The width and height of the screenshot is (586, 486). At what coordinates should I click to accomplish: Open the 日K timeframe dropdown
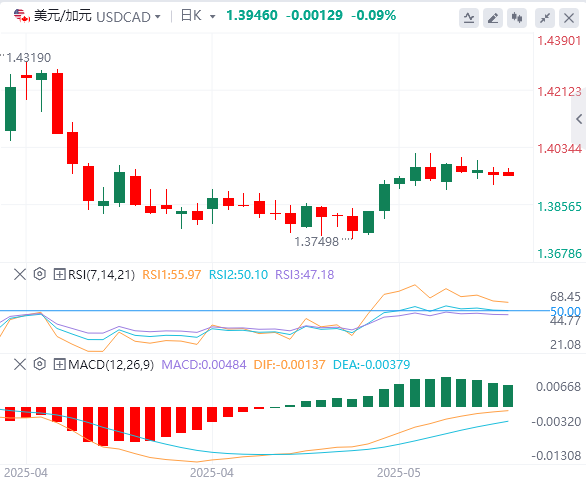[x=213, y=17]
